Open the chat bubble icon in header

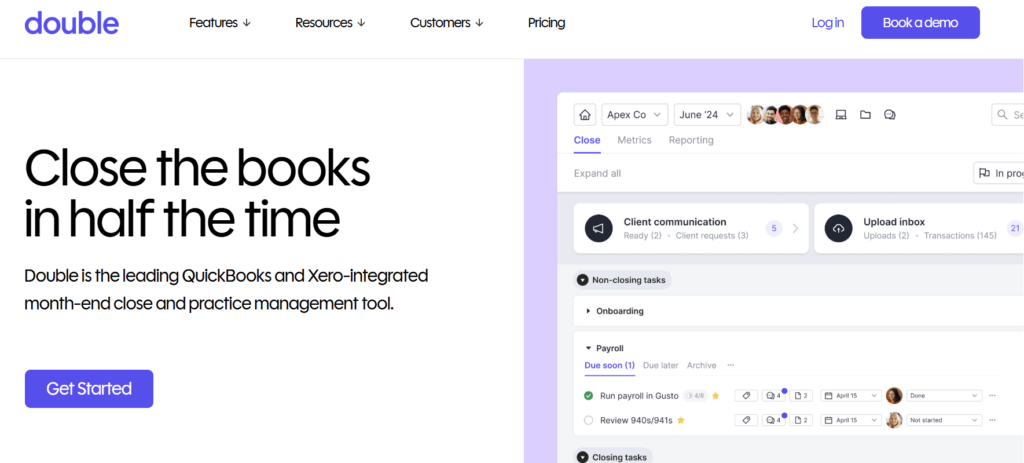point(889,115)
